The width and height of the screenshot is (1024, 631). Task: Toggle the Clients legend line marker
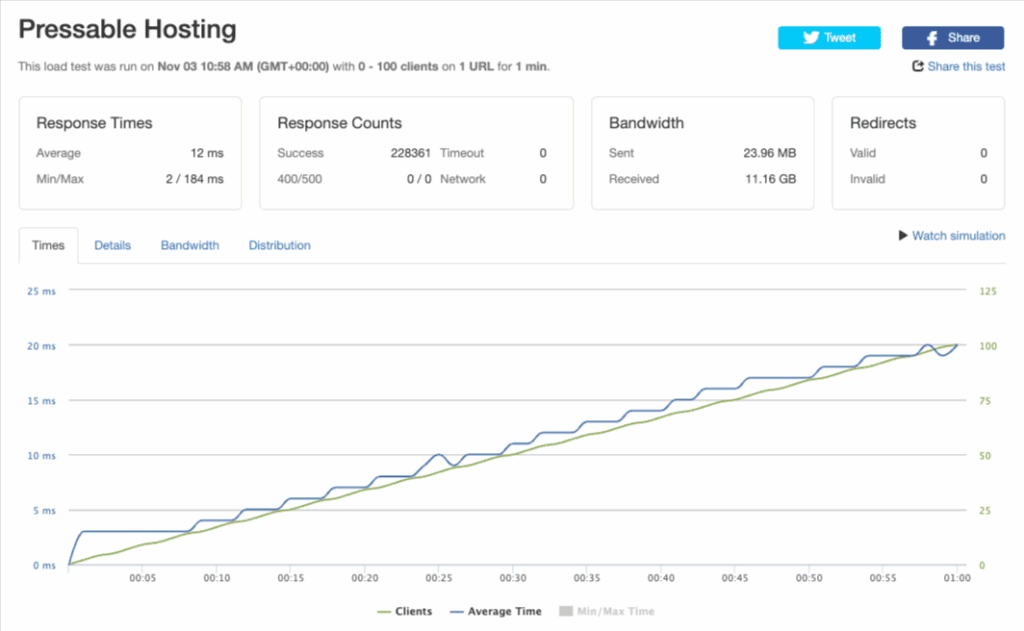(382, 611)
